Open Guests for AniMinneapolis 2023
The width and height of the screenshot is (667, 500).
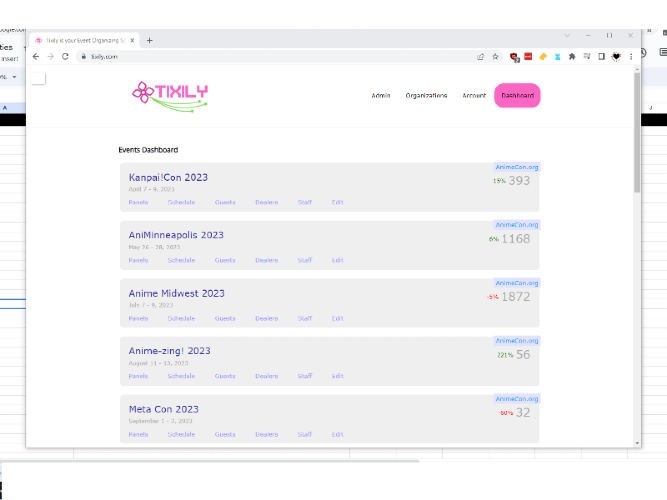[x=225, y=260]
